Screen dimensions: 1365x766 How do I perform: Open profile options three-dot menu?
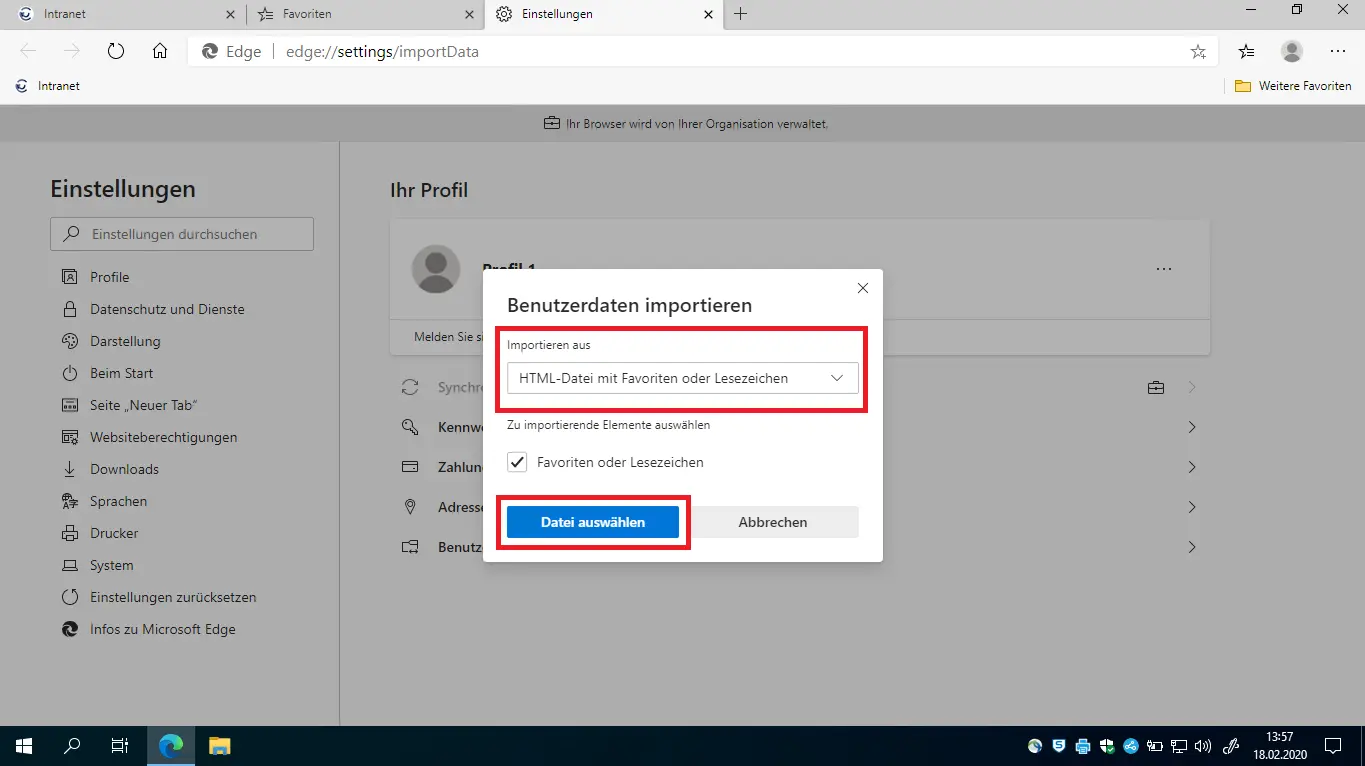click(1163, 269)
